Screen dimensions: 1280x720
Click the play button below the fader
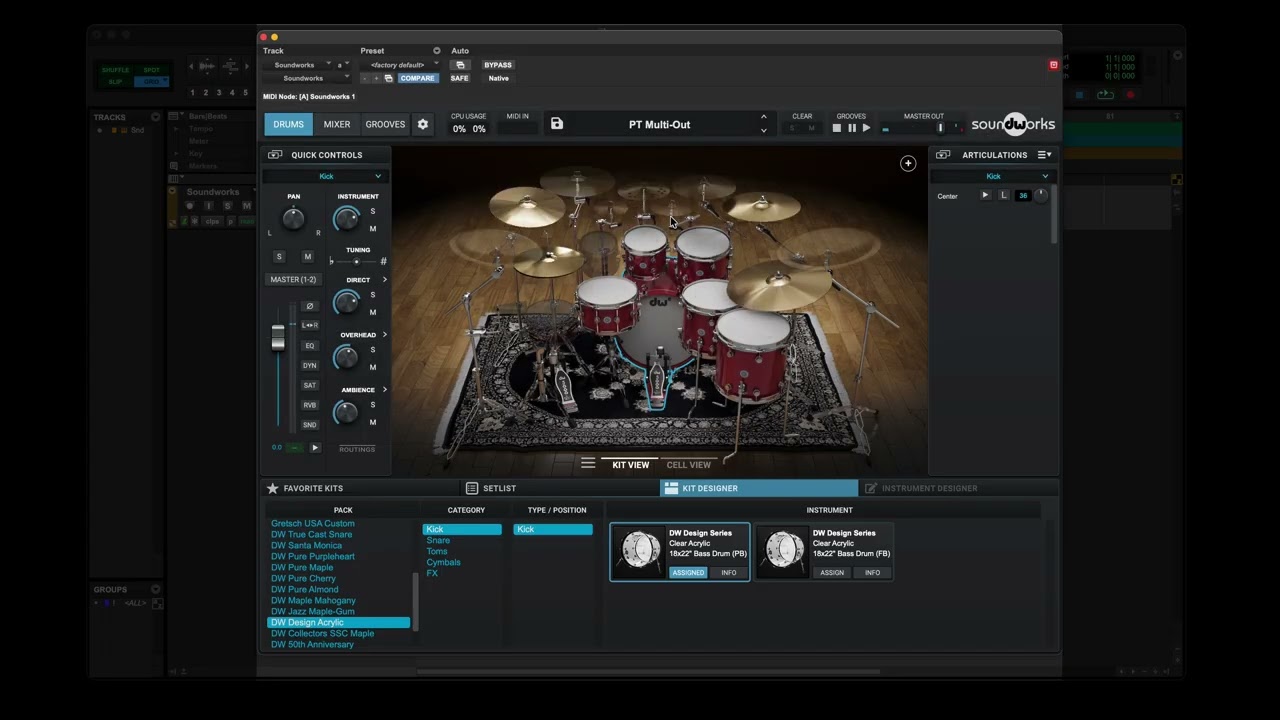[314, 448]
